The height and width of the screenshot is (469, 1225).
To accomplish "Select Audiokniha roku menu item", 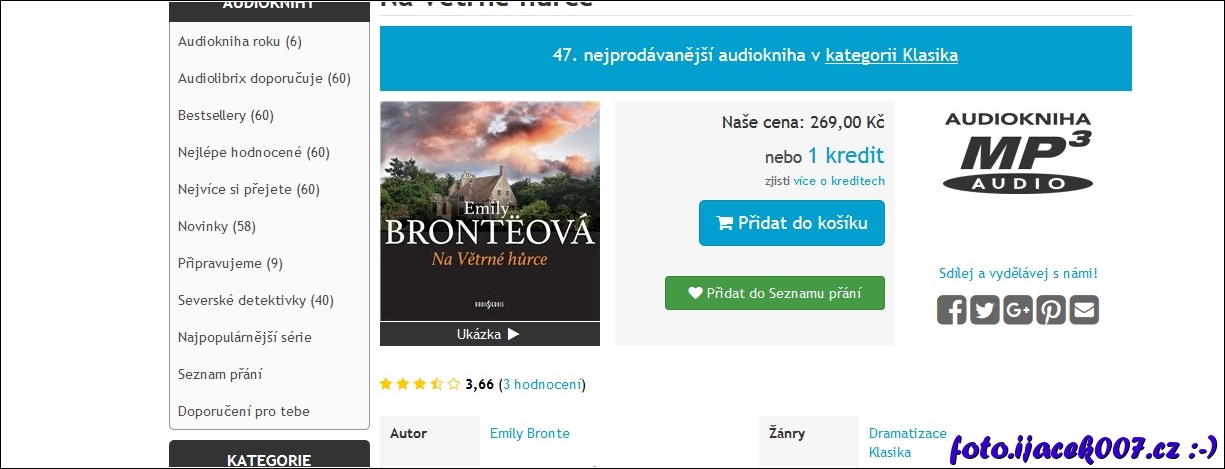I will [x=240, y=41].
